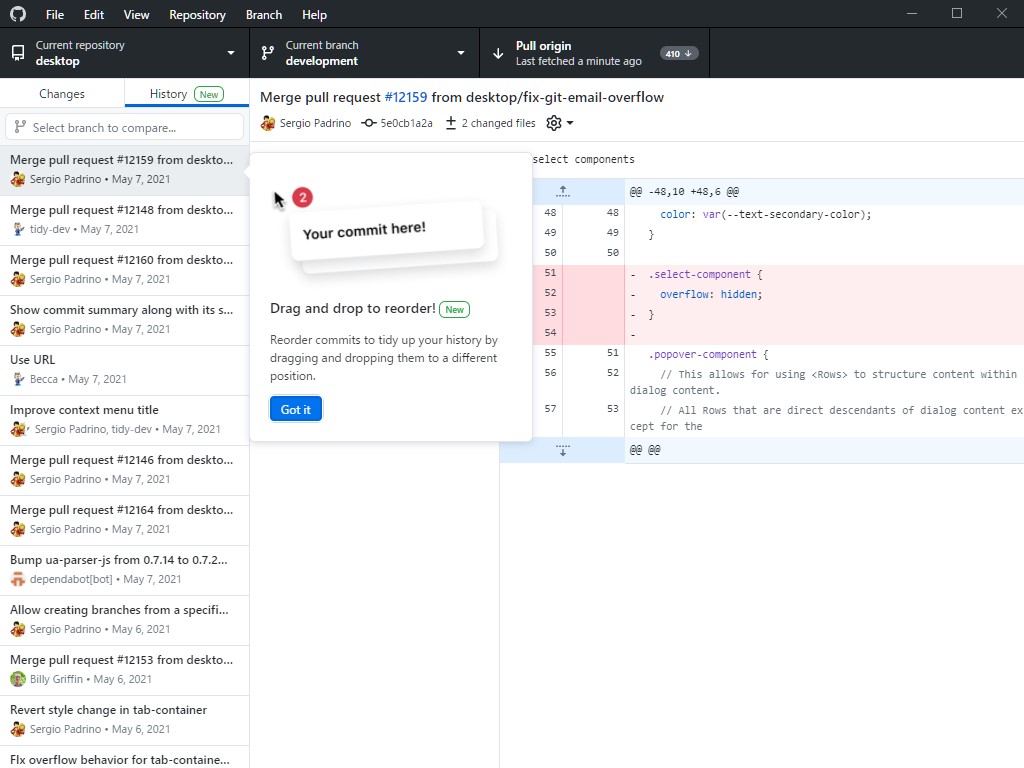This screenshot has width=1024, height=768.
Task: Select the History tab
Action: (x=186, y=94)
